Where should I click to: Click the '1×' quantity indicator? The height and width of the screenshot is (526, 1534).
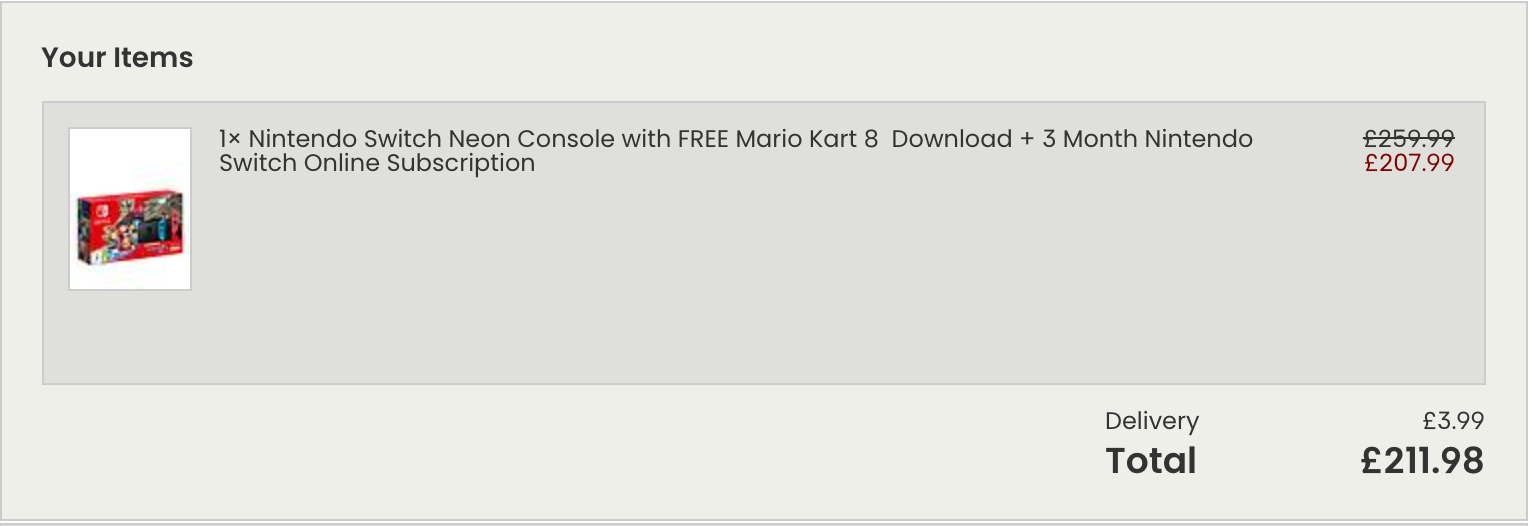[230, 139]
